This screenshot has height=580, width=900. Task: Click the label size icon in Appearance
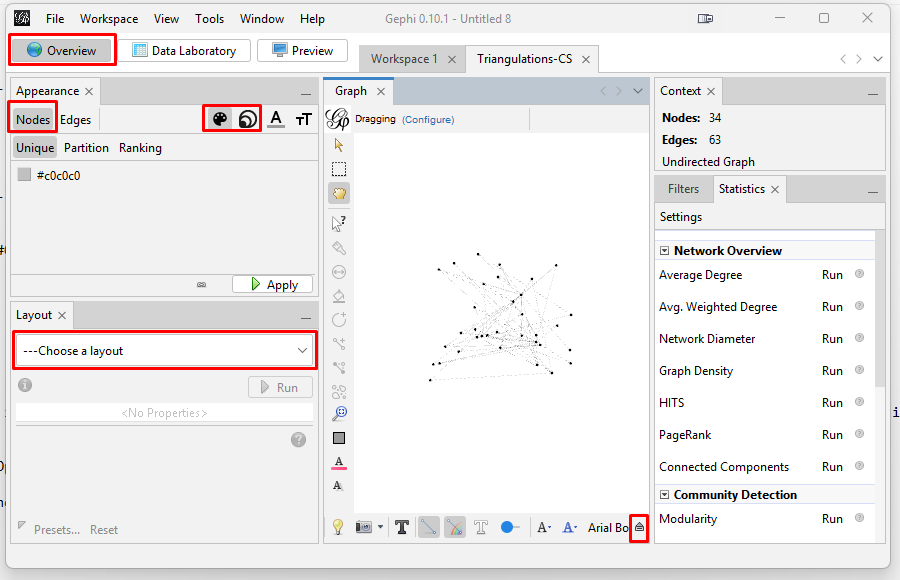[x=304, y=119]
